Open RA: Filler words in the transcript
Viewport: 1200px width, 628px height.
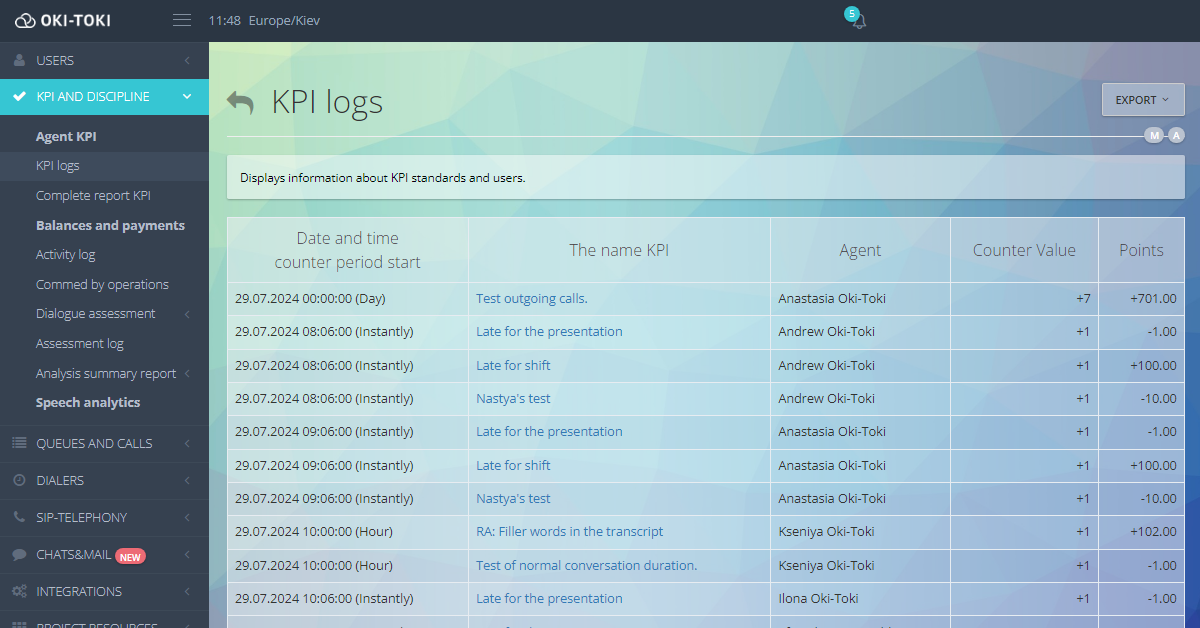(x=569, y=532)
